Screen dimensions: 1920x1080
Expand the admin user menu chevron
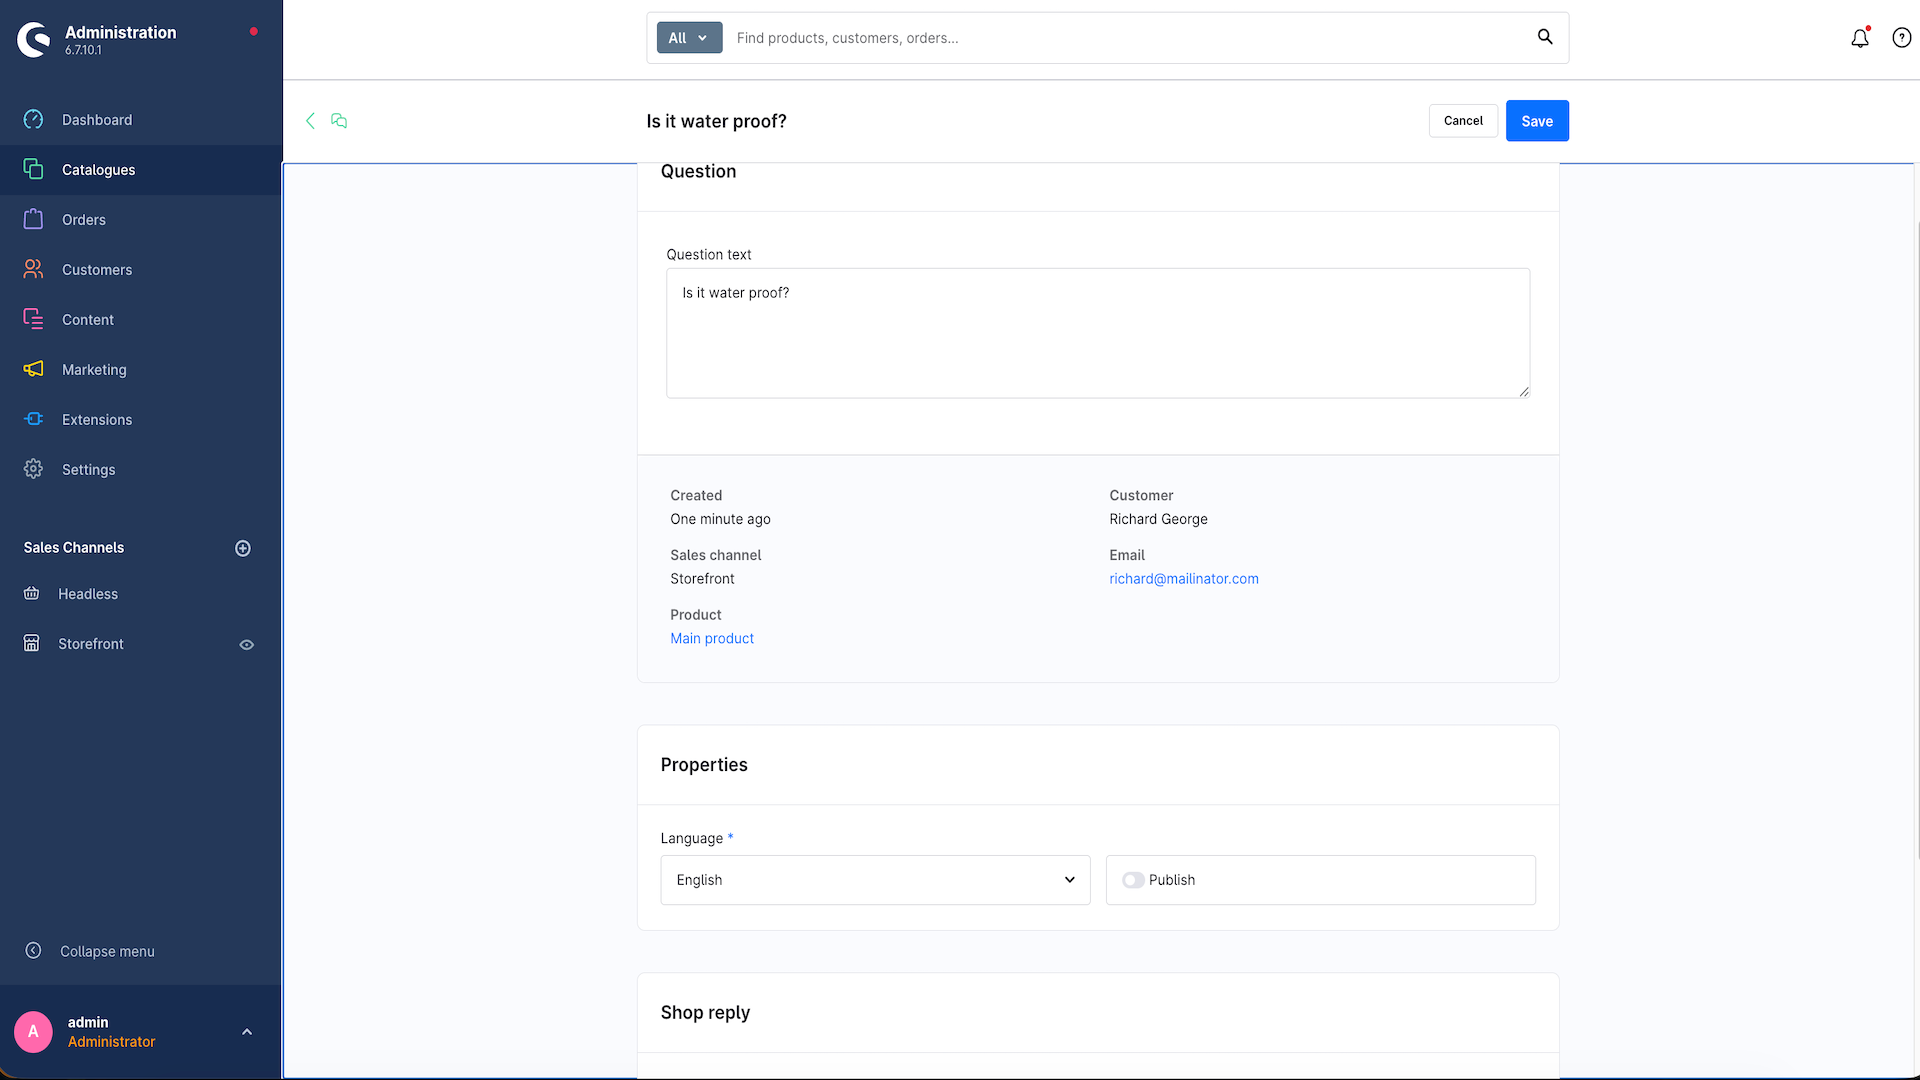(247, 1031)
